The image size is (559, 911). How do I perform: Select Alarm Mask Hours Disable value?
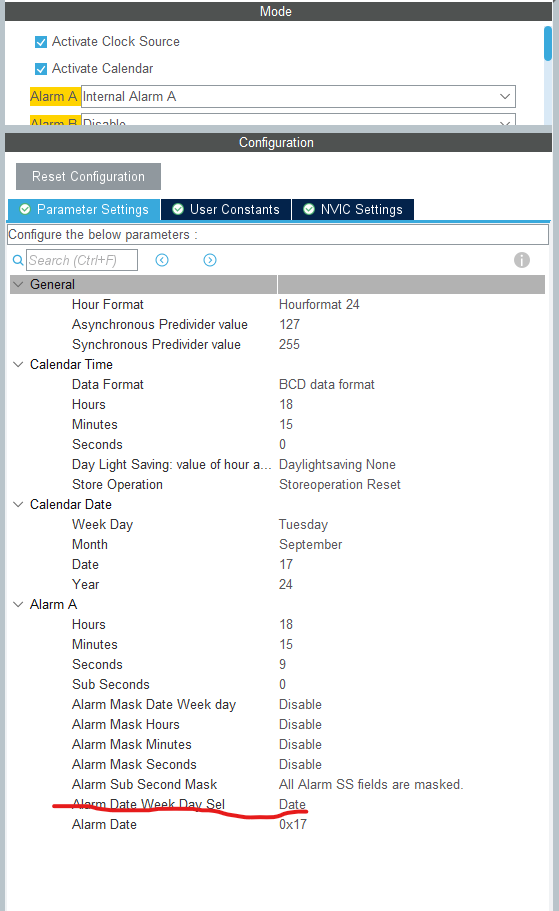[x=300, y=725]
